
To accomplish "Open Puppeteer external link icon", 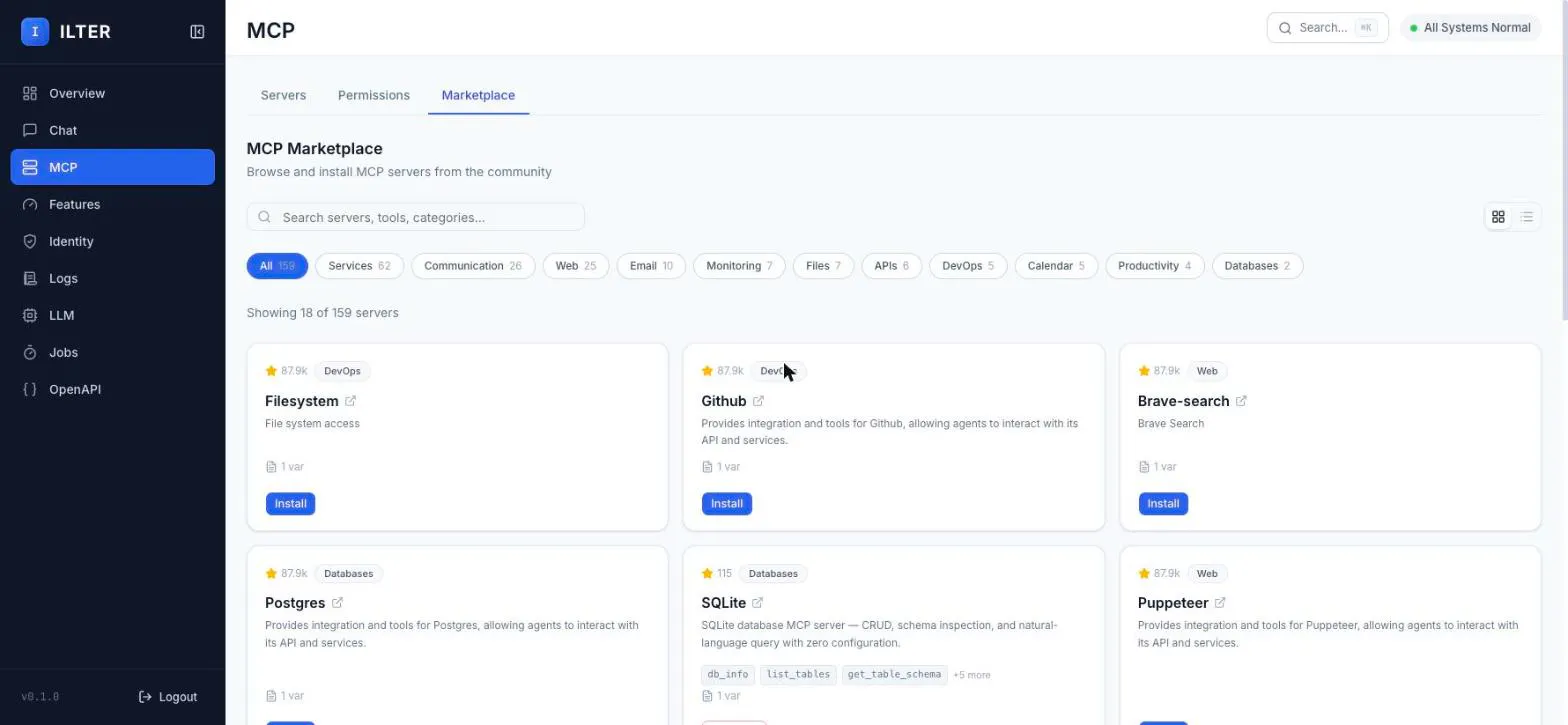I will (x=1220, y=603).
